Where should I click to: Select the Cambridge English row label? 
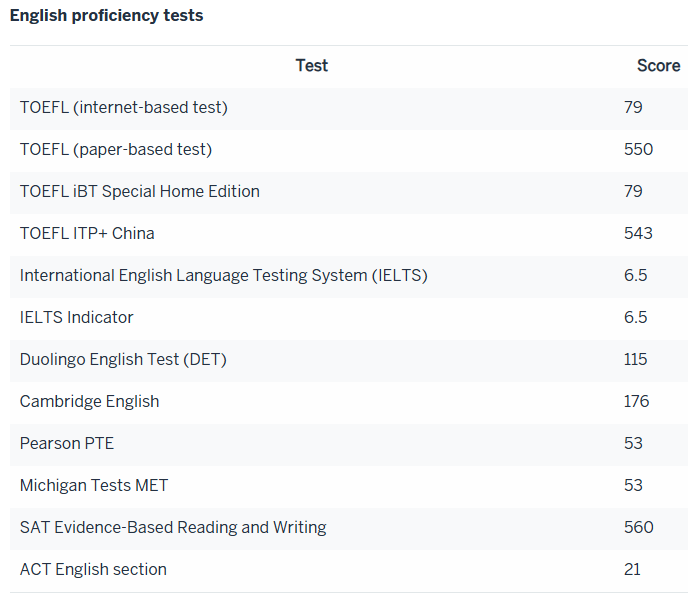[x=90, y=402]
